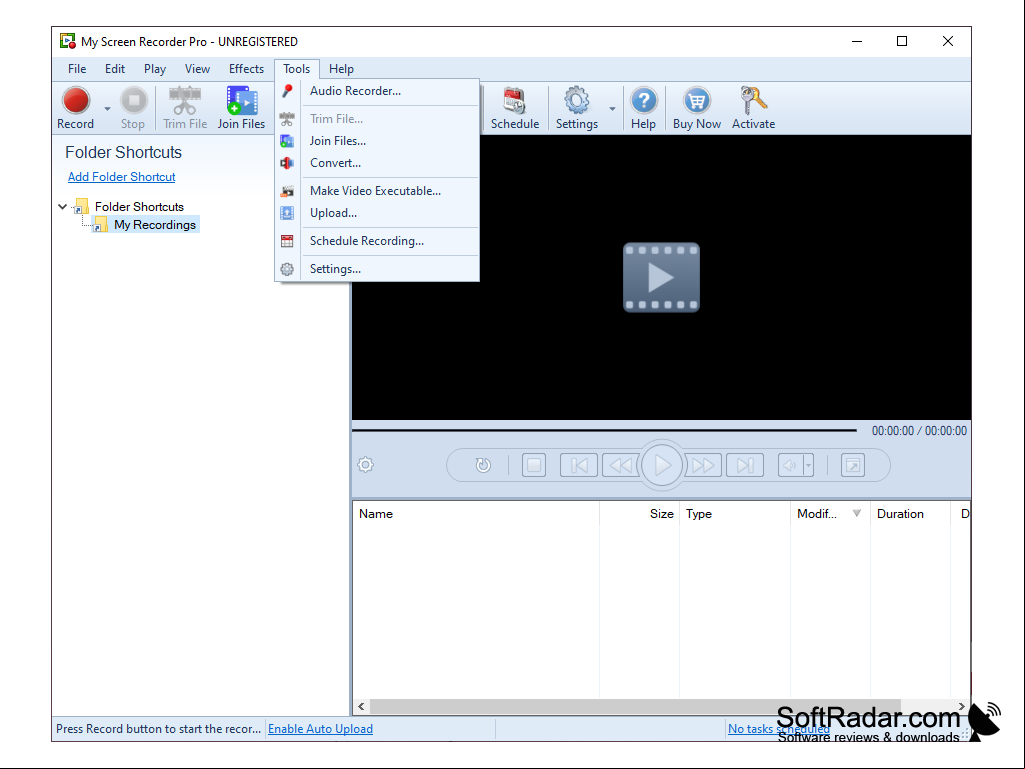Click the playback seek bar
This screenshot has height=769, width=1025.
tap(604, 430)
